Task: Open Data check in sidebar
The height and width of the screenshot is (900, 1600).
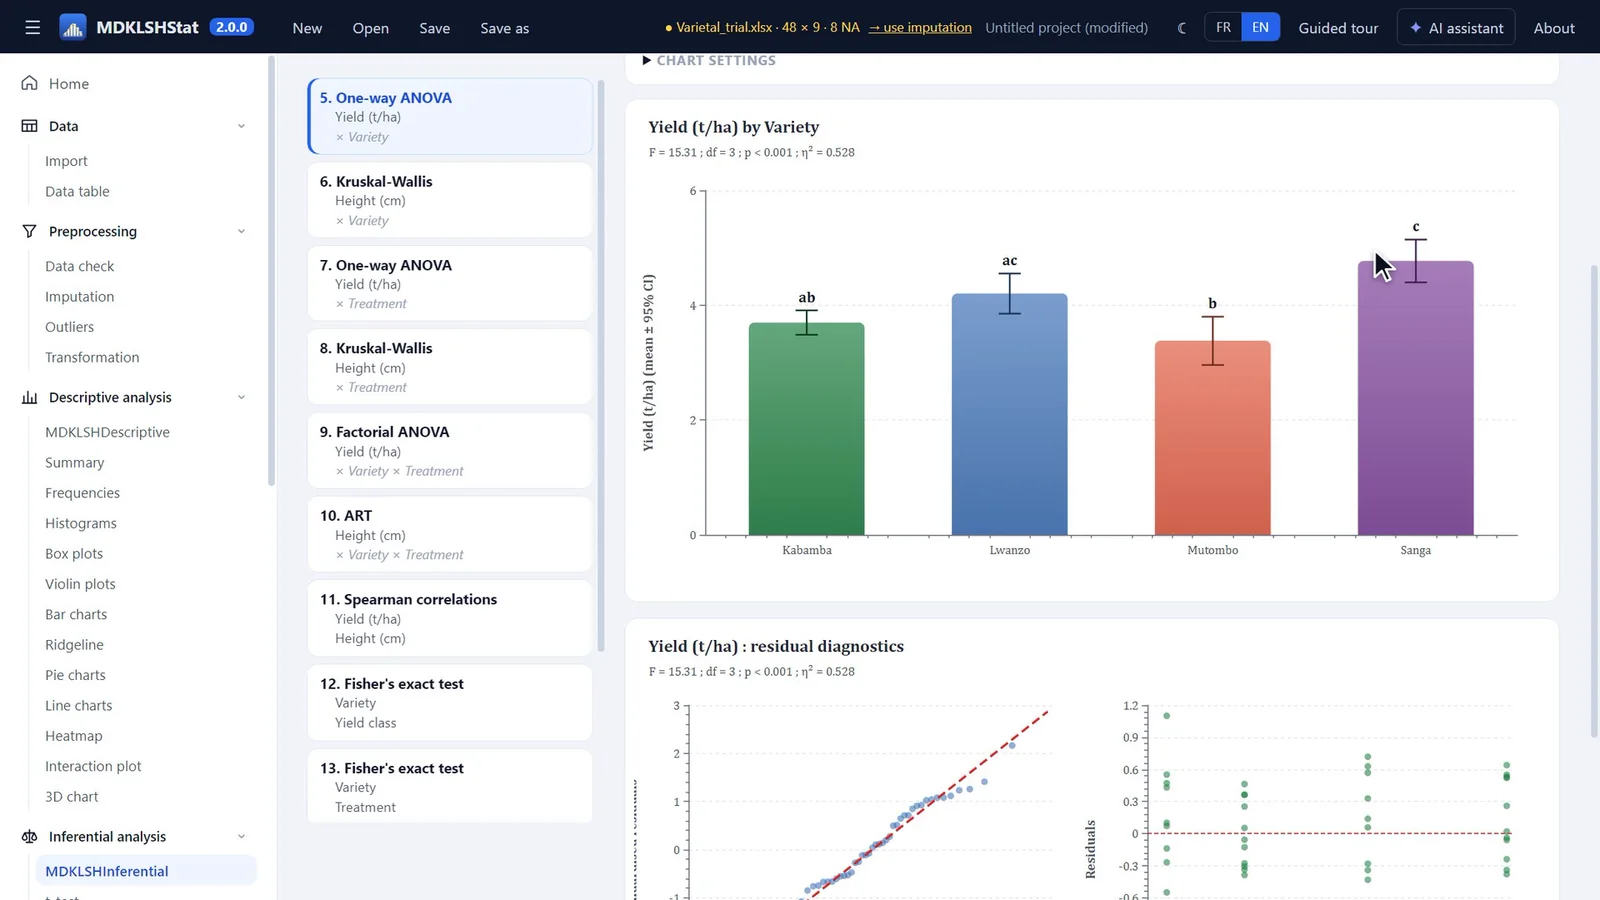Action: 79,266
